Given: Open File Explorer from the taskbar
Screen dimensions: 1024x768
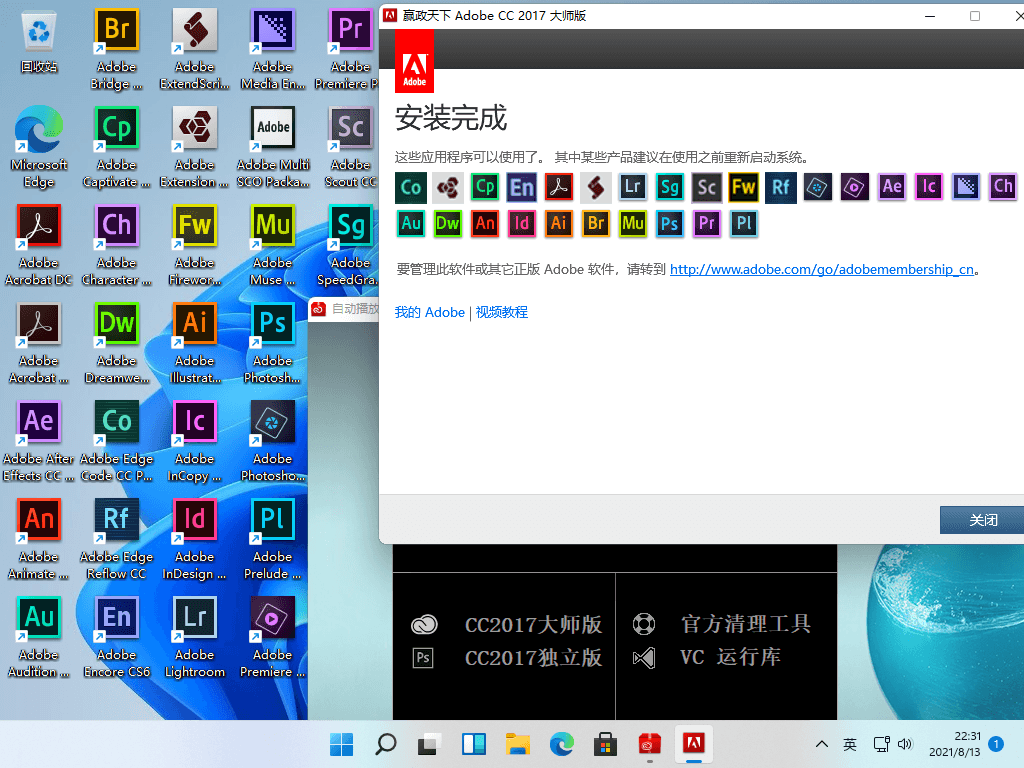Looking at the screenshot, I should 517,744.
